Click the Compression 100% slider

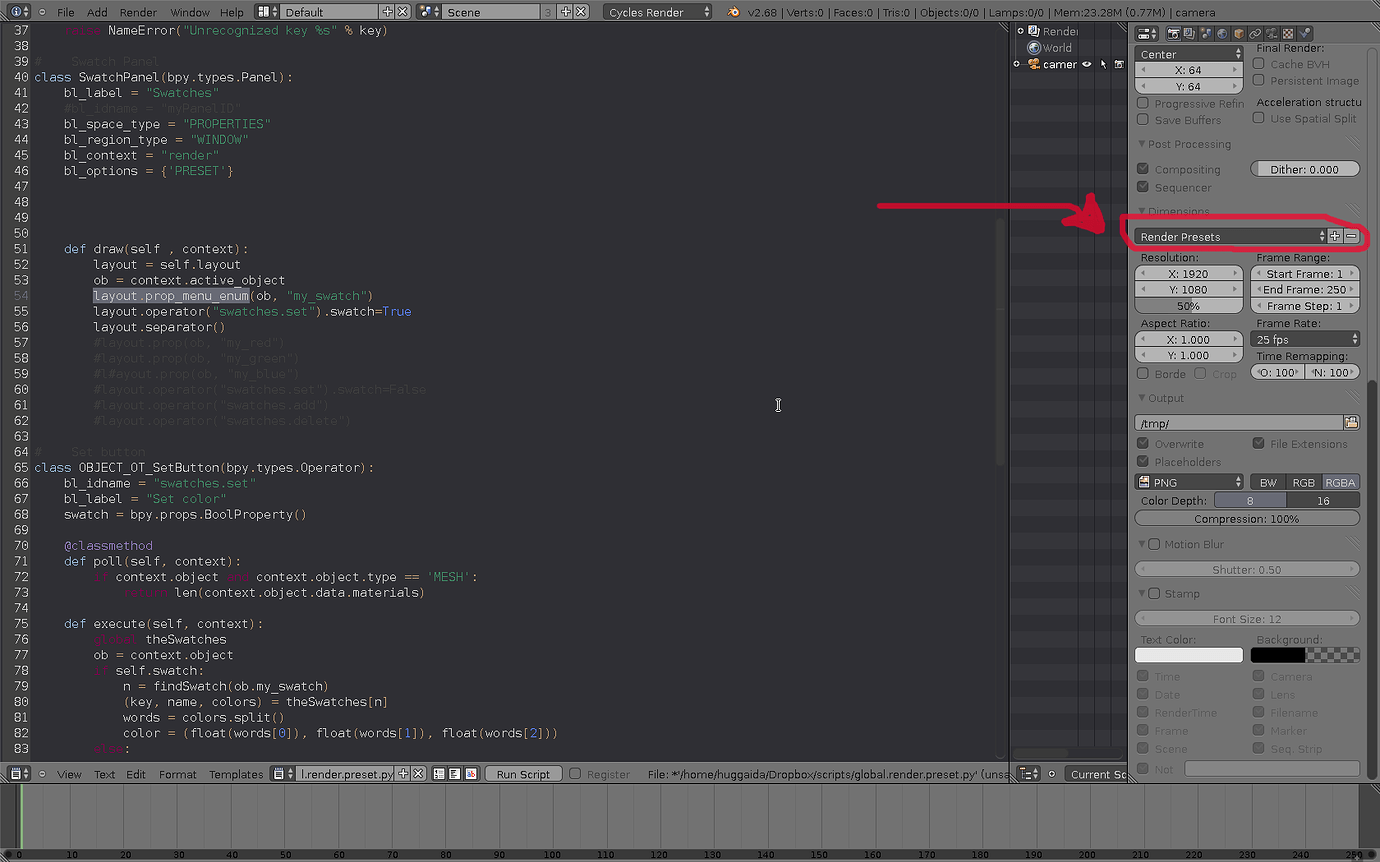click(1247, 518)
